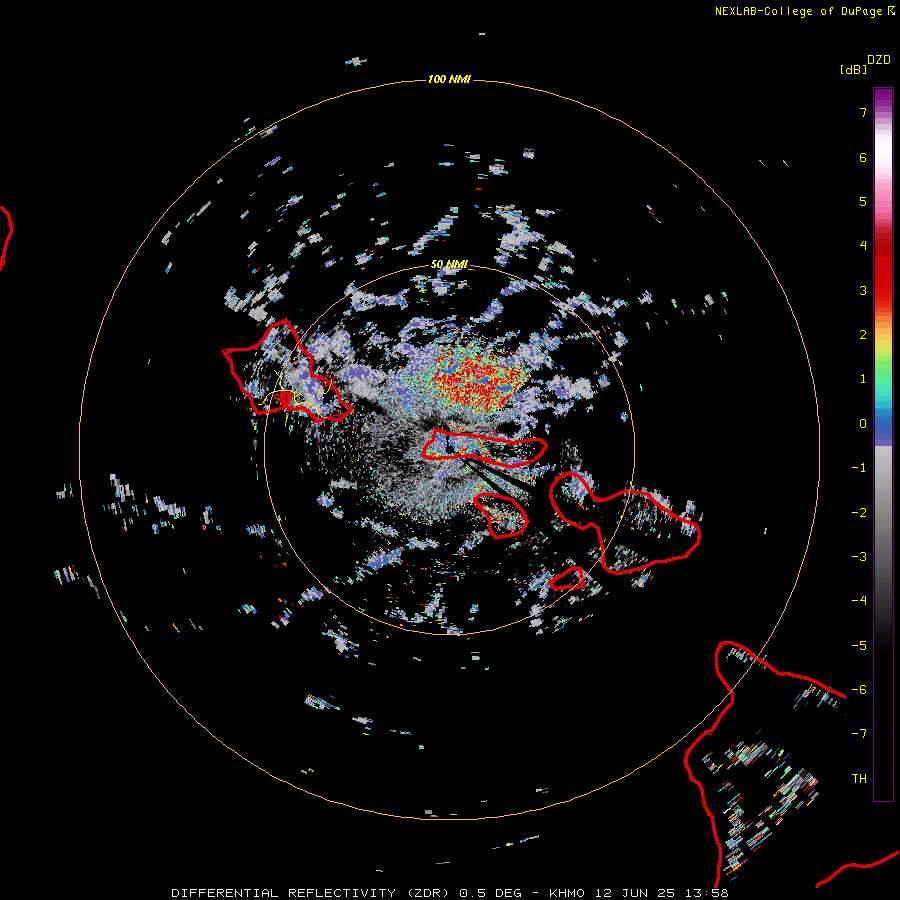The image size is (900, 900).
Task: Click the -2 value on the color scale
Action: click(859, 513)
